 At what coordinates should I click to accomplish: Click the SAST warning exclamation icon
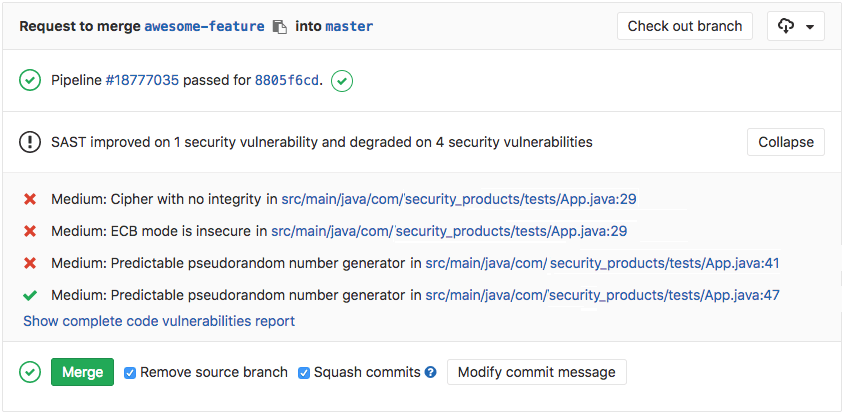(x=30, y=142)
